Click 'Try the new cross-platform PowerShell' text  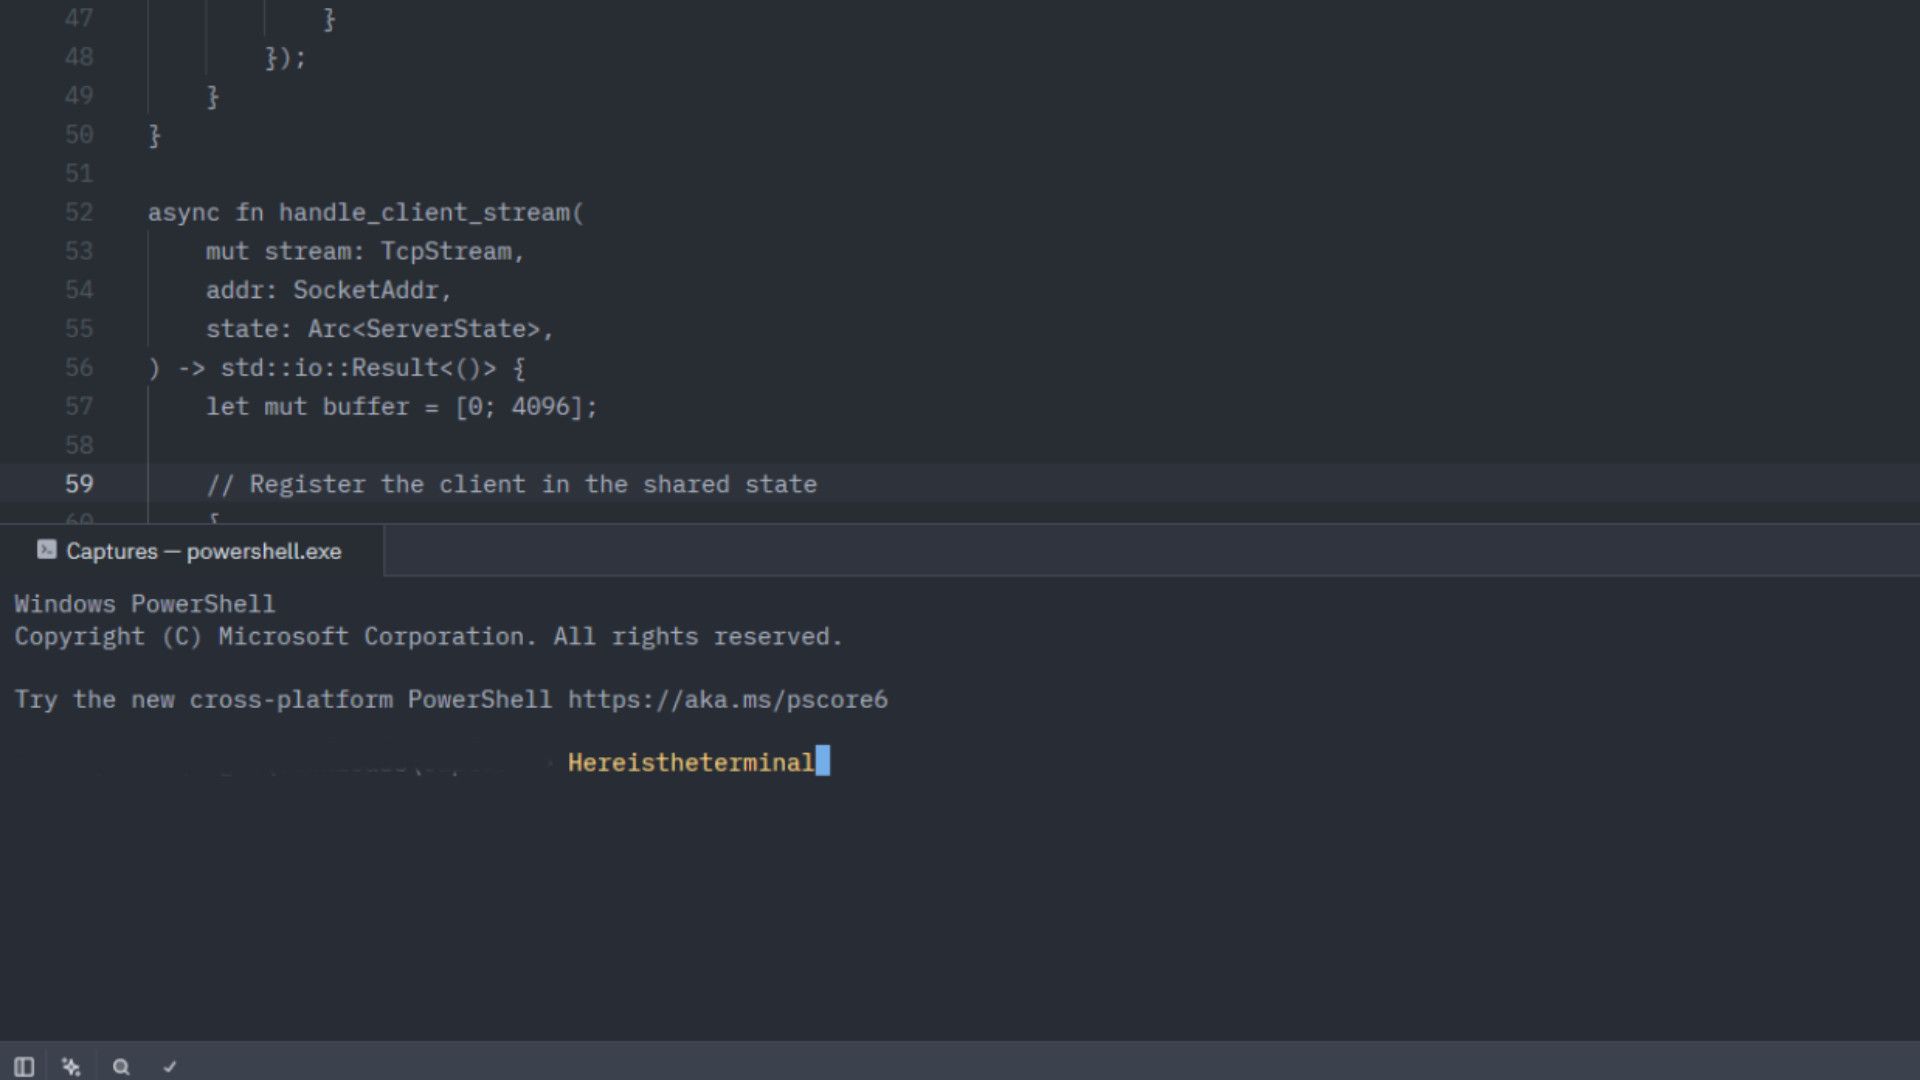point(283,700)
